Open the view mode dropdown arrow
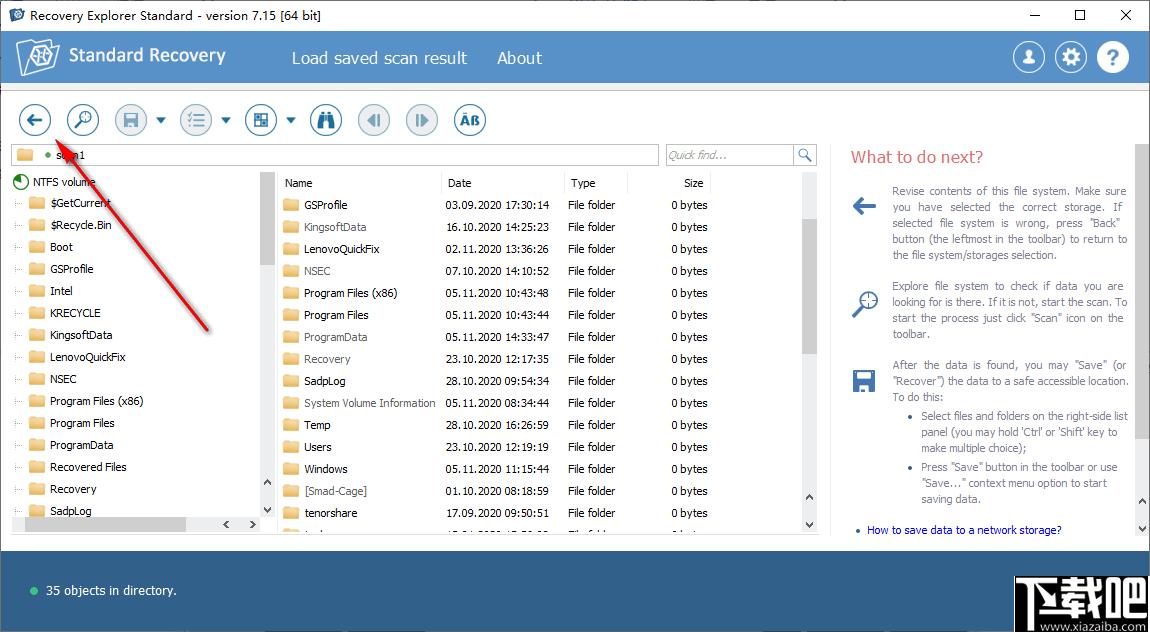This screenshot has width=1150, height=632. point(291,121)
